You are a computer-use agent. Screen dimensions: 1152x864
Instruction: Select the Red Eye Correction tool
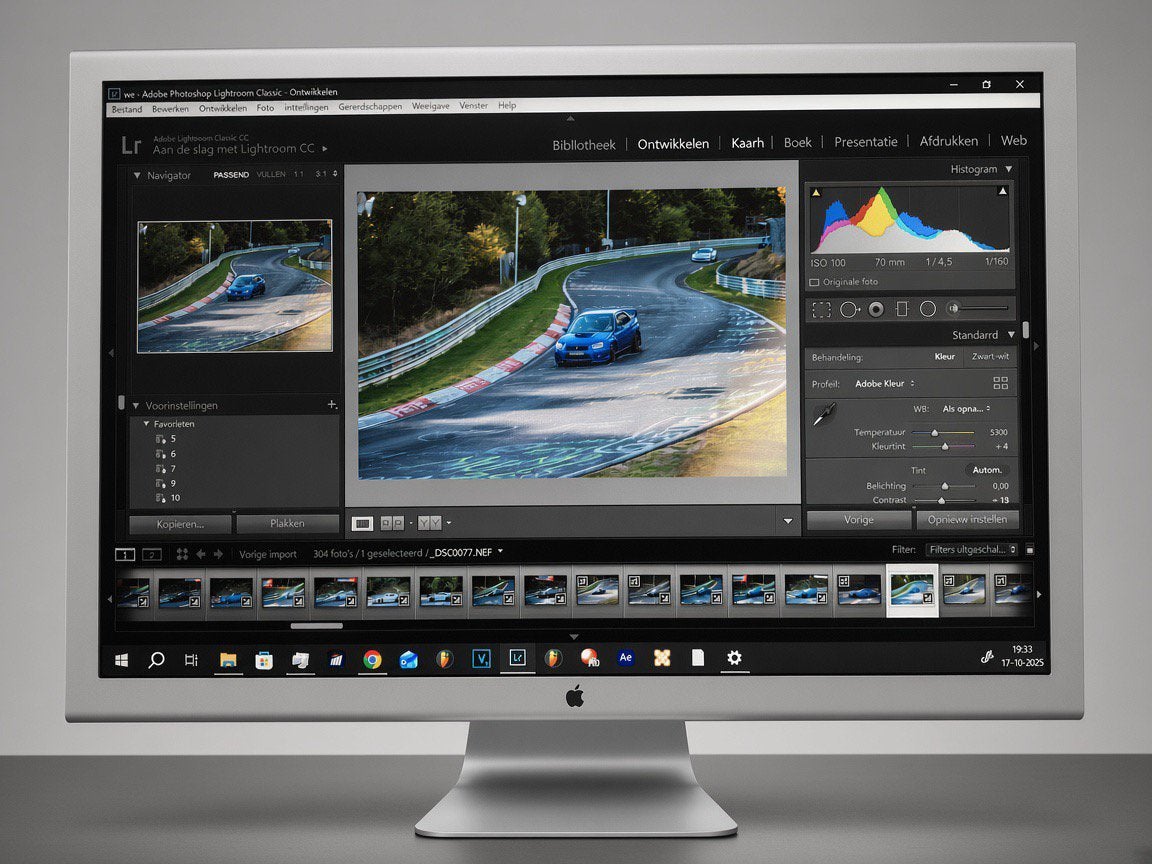click(x=876, y=309)
